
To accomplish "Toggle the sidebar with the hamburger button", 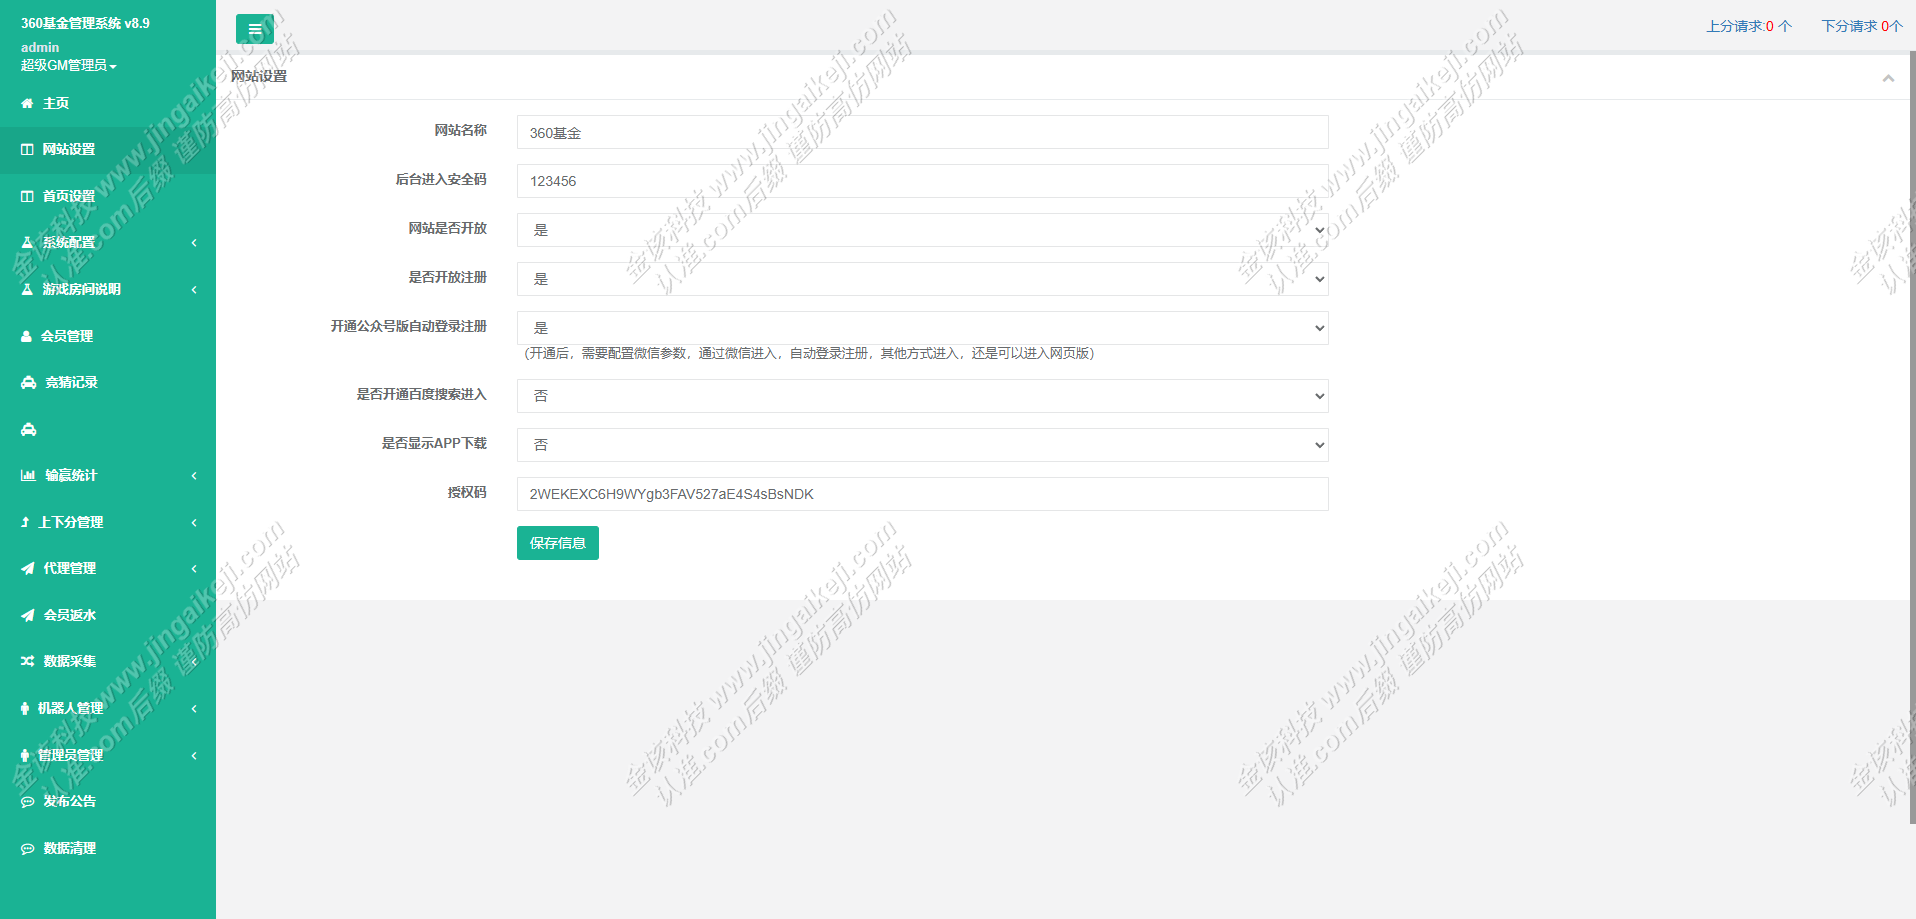I will coord(255,30).
